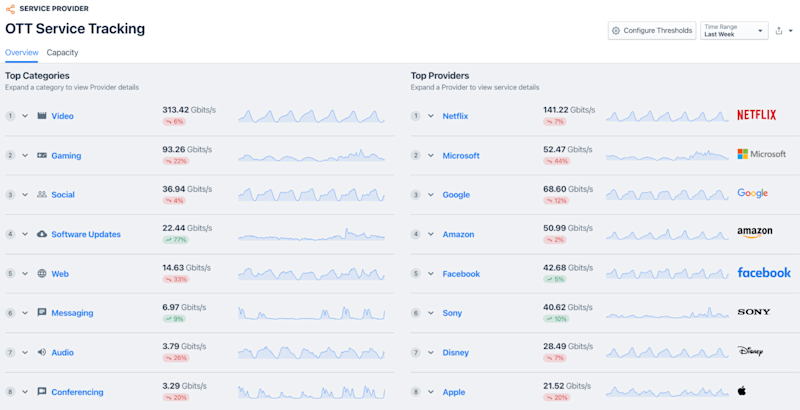Click the Microsoft logo

tap(762, 154)
